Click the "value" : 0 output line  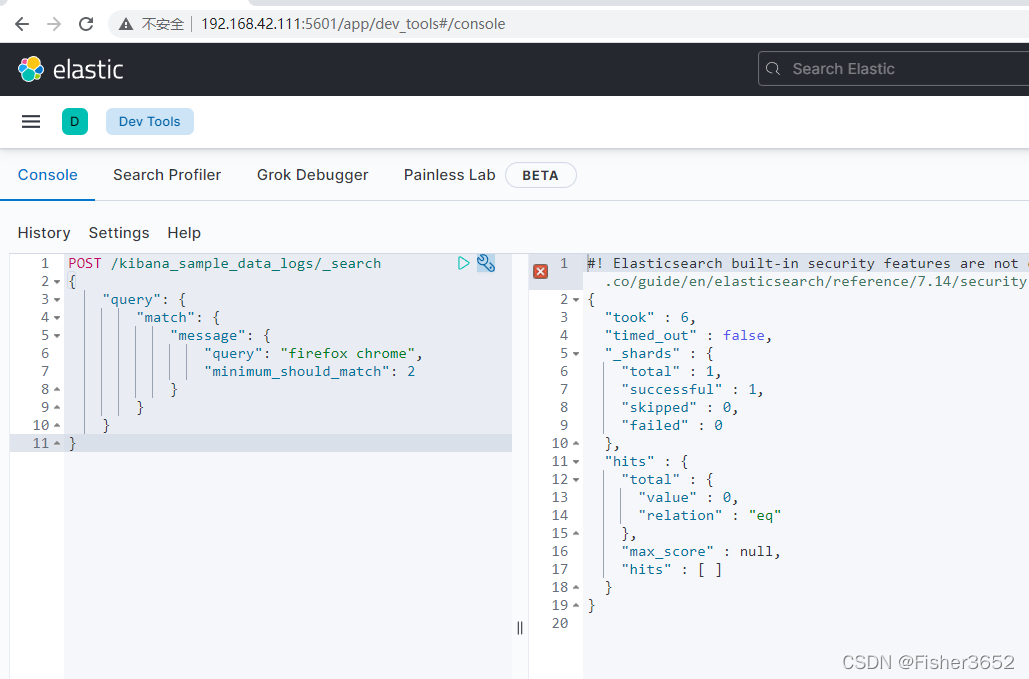(x=688, y=498)
